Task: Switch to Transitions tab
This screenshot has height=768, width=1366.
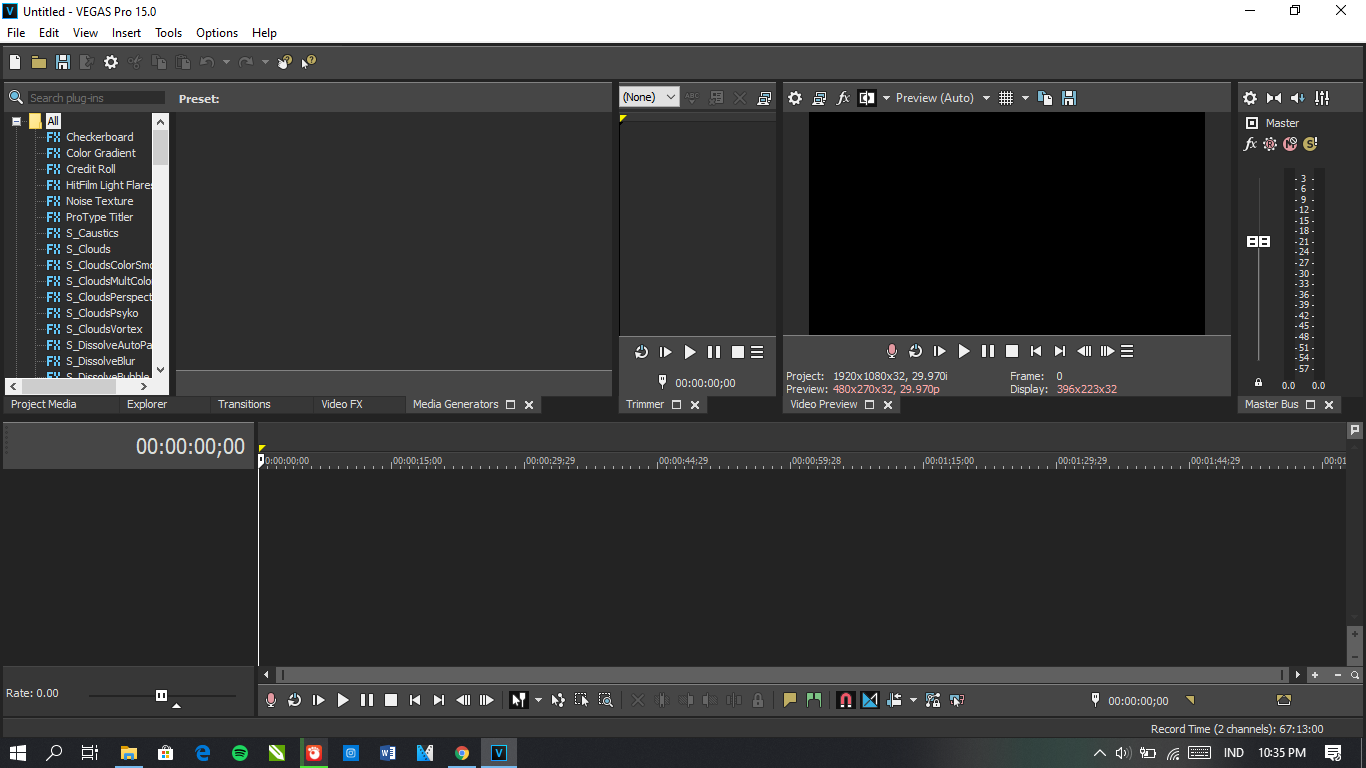Action: click(x=244, y=404)
